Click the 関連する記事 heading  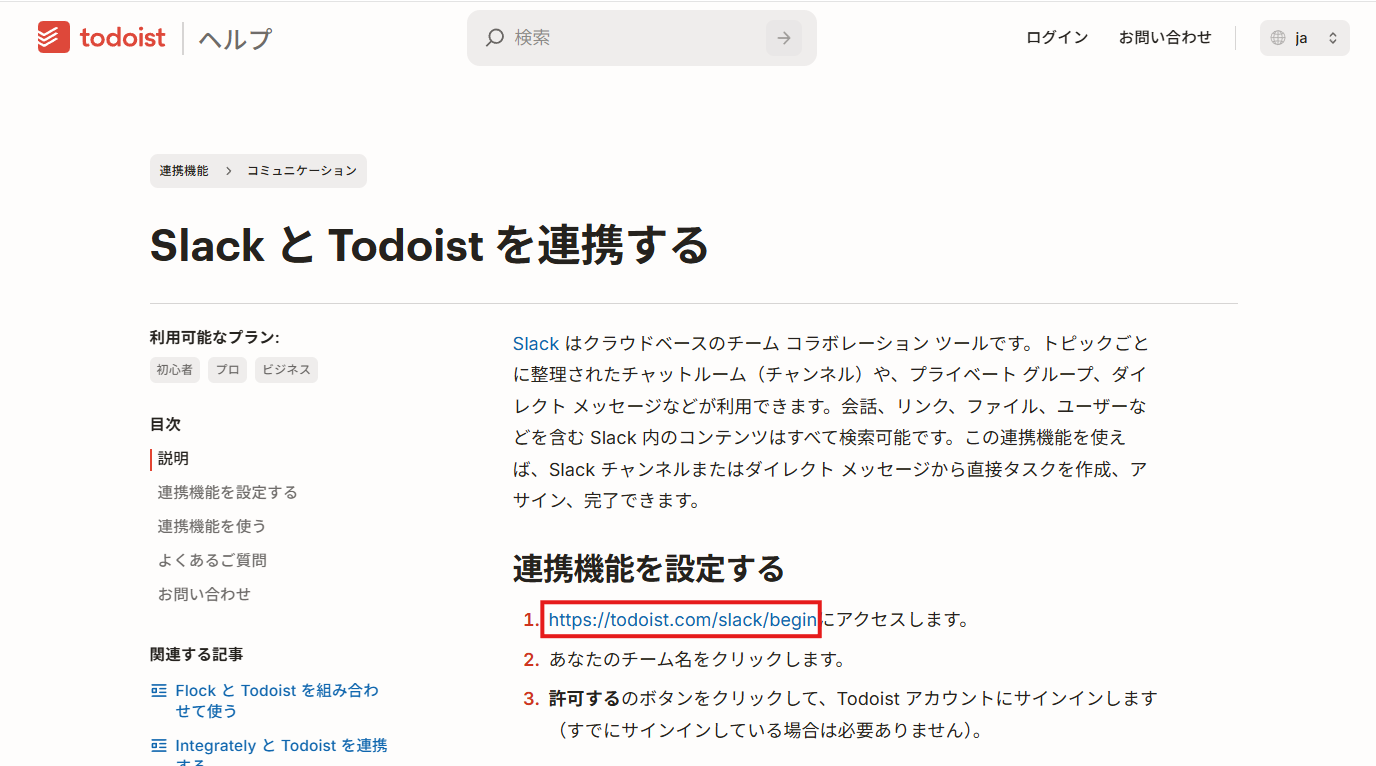[x=197, y=655]
